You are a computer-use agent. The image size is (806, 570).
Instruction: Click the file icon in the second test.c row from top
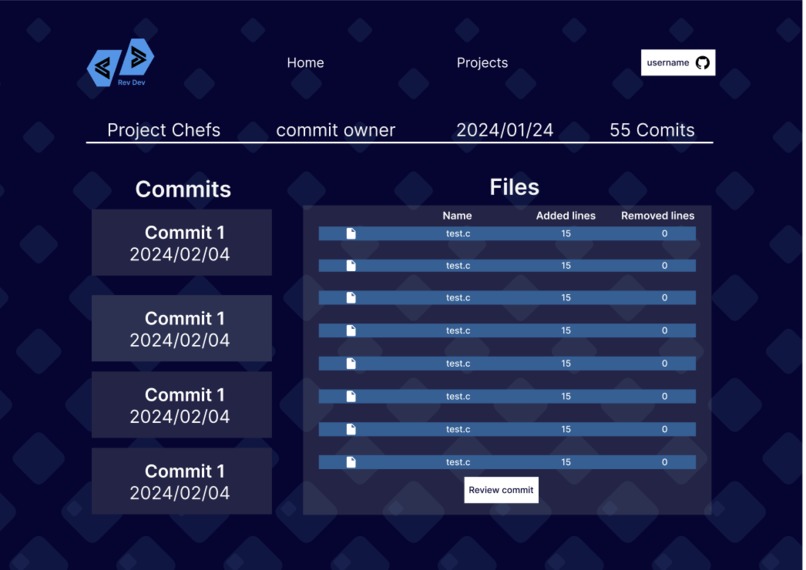(x=351, y=265)
